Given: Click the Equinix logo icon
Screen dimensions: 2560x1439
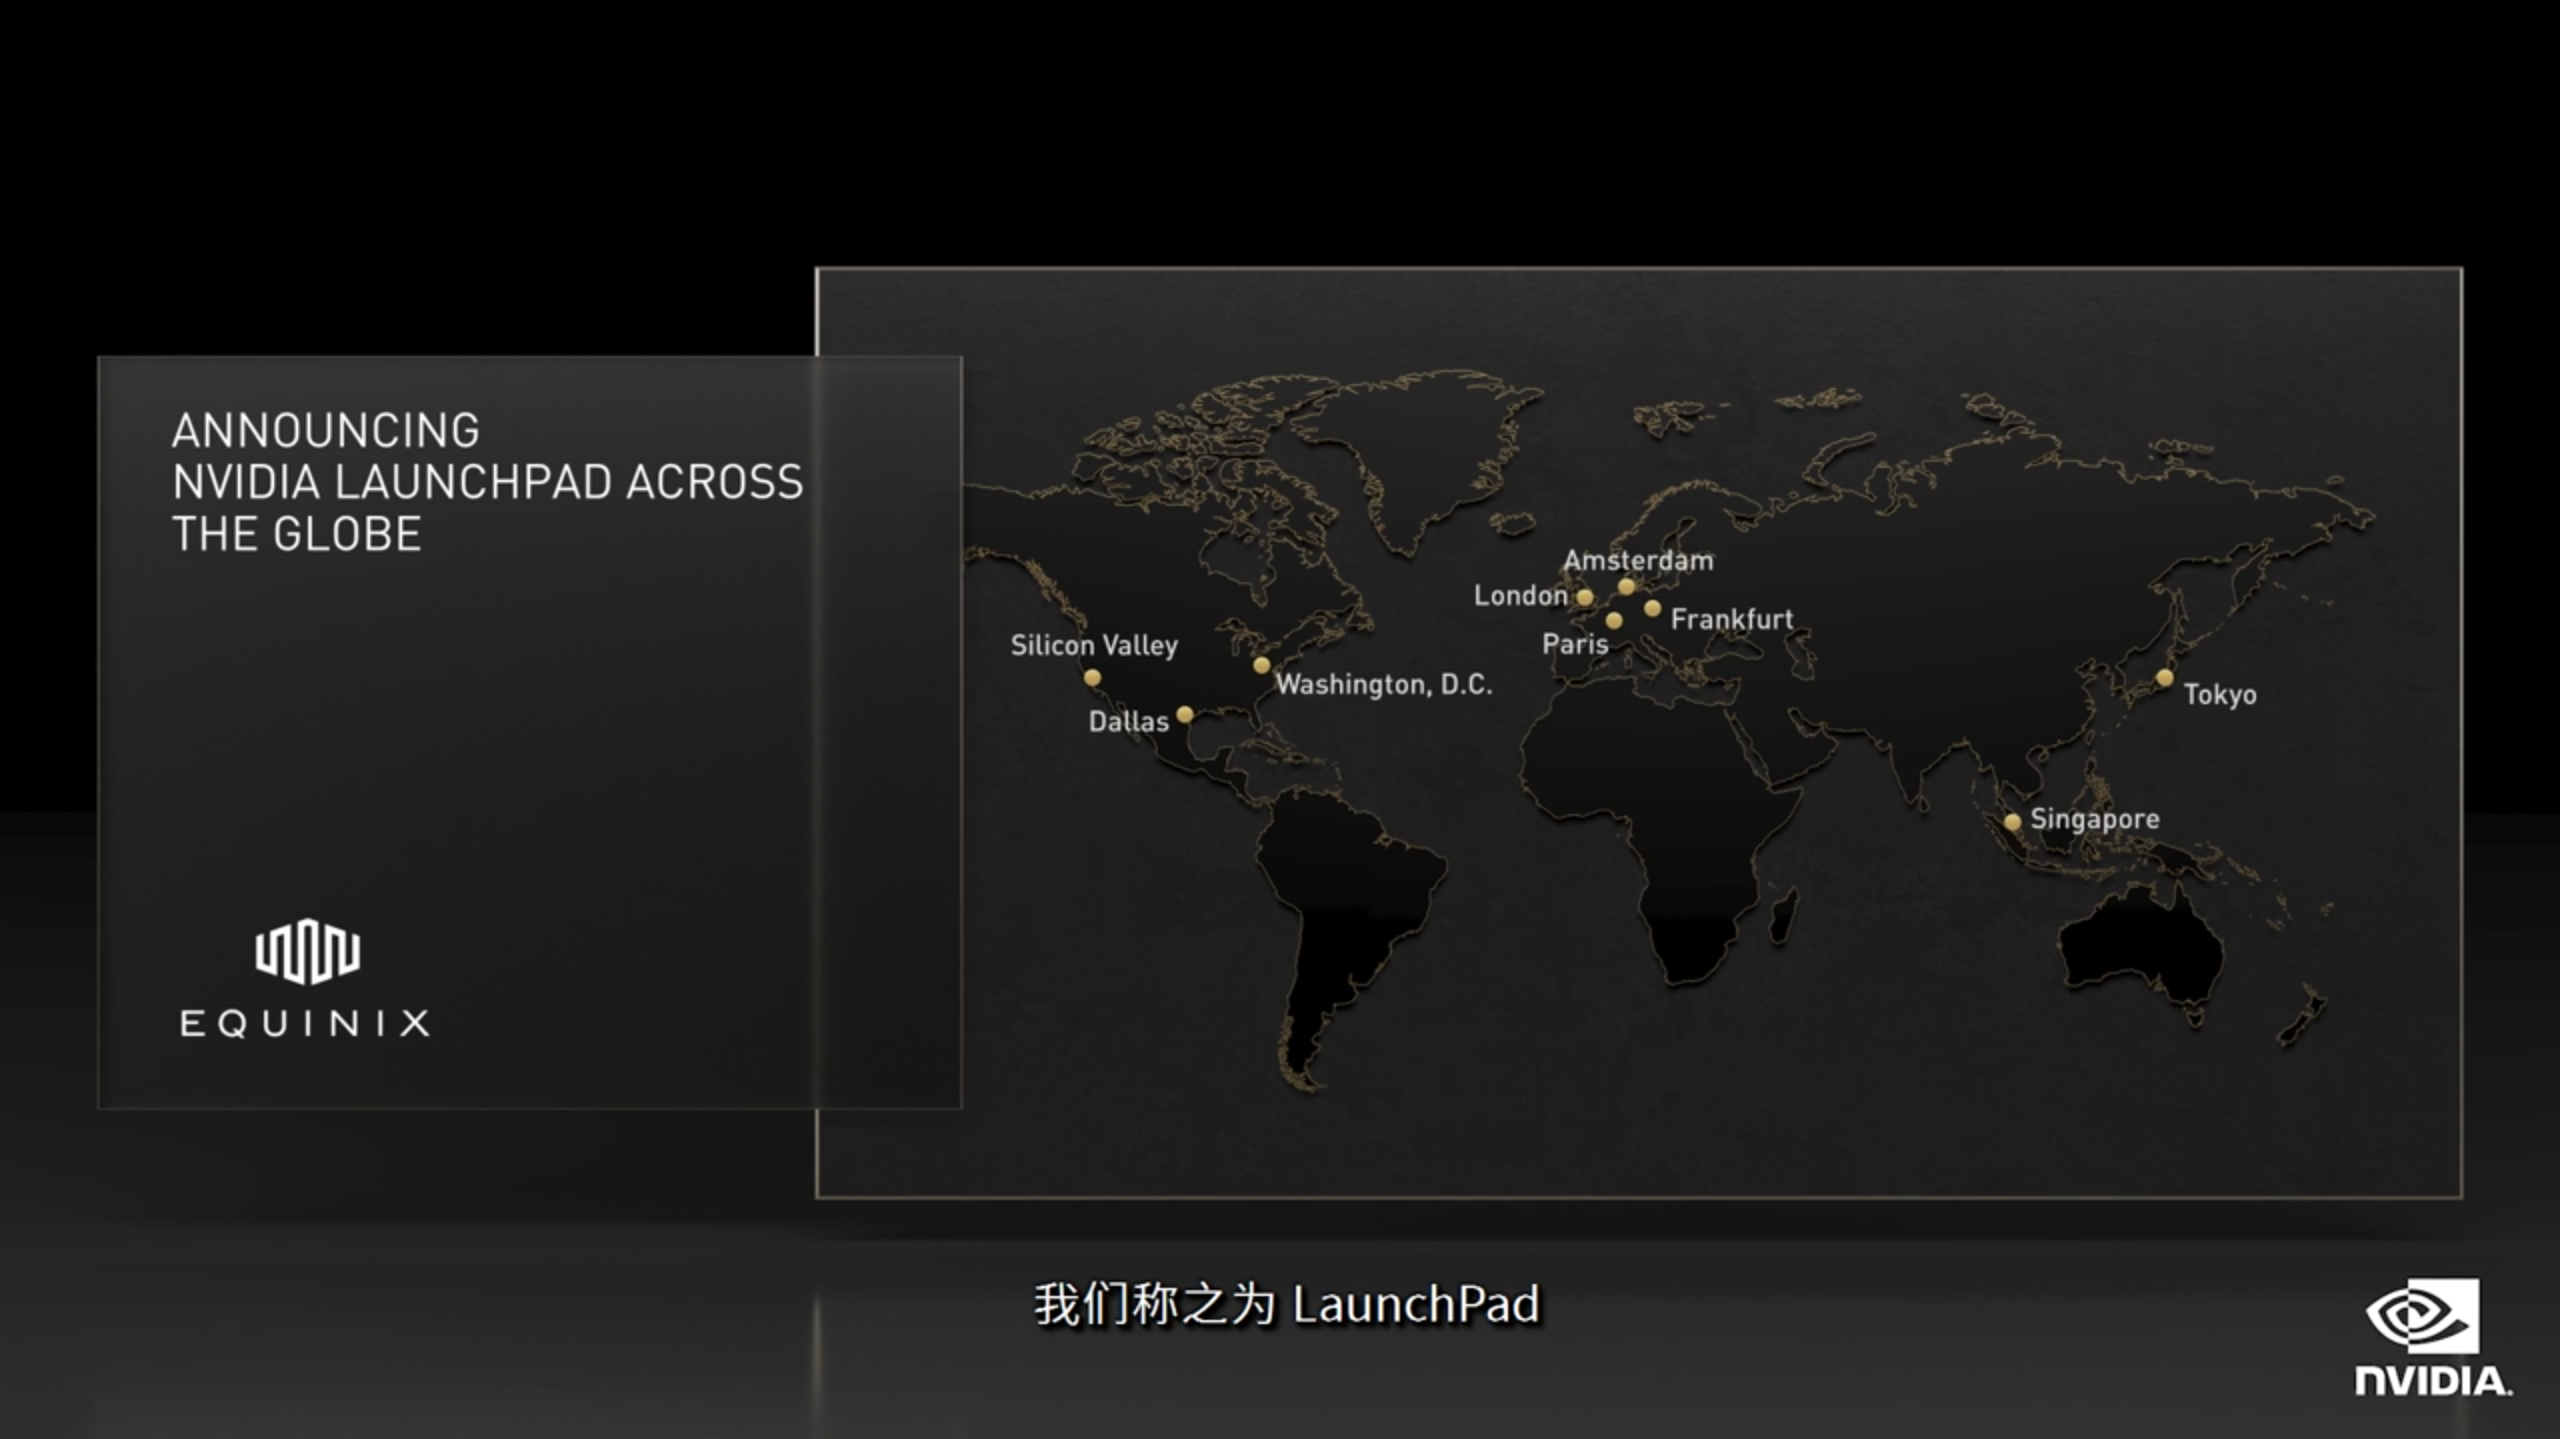Looking at the screenshot, I should pos(308,952).
